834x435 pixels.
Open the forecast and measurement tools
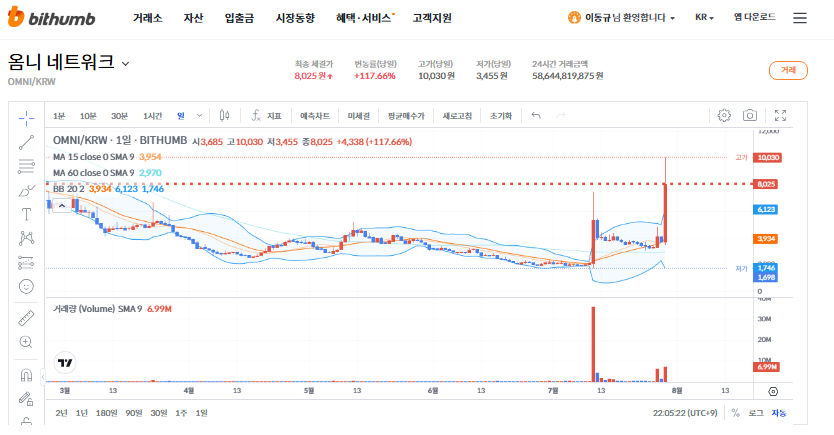[x=26, y=262]
